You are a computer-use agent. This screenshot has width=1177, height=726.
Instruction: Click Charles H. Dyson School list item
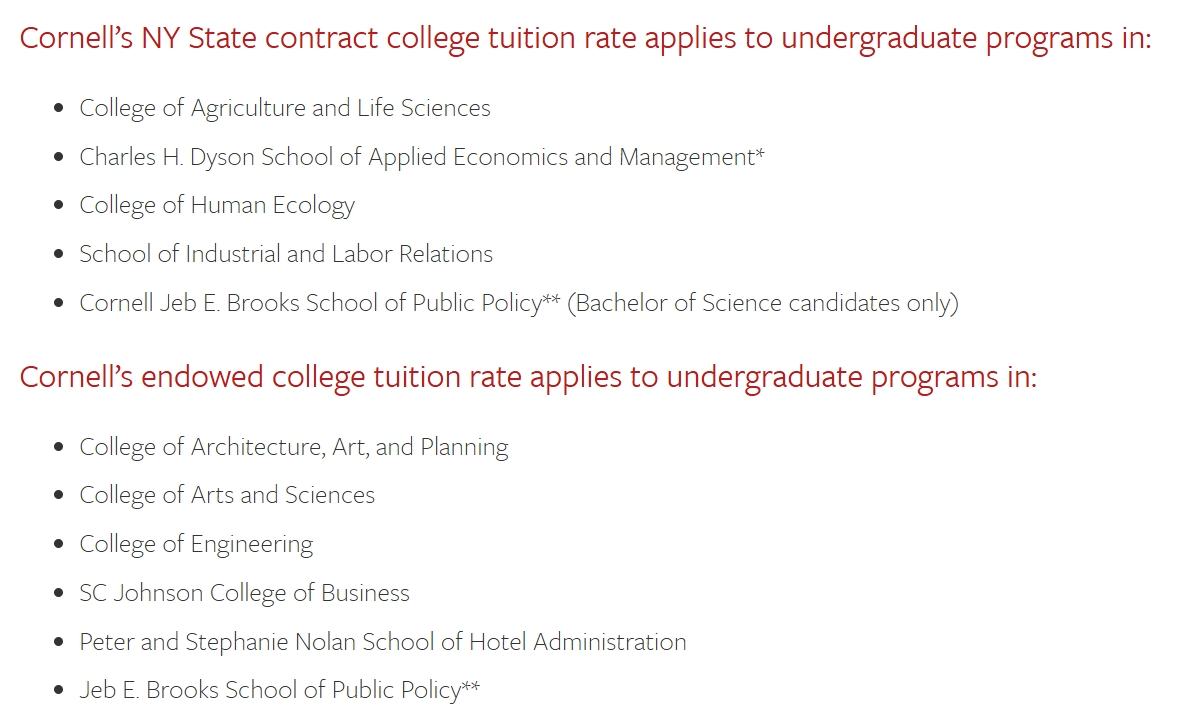[422, 157]
